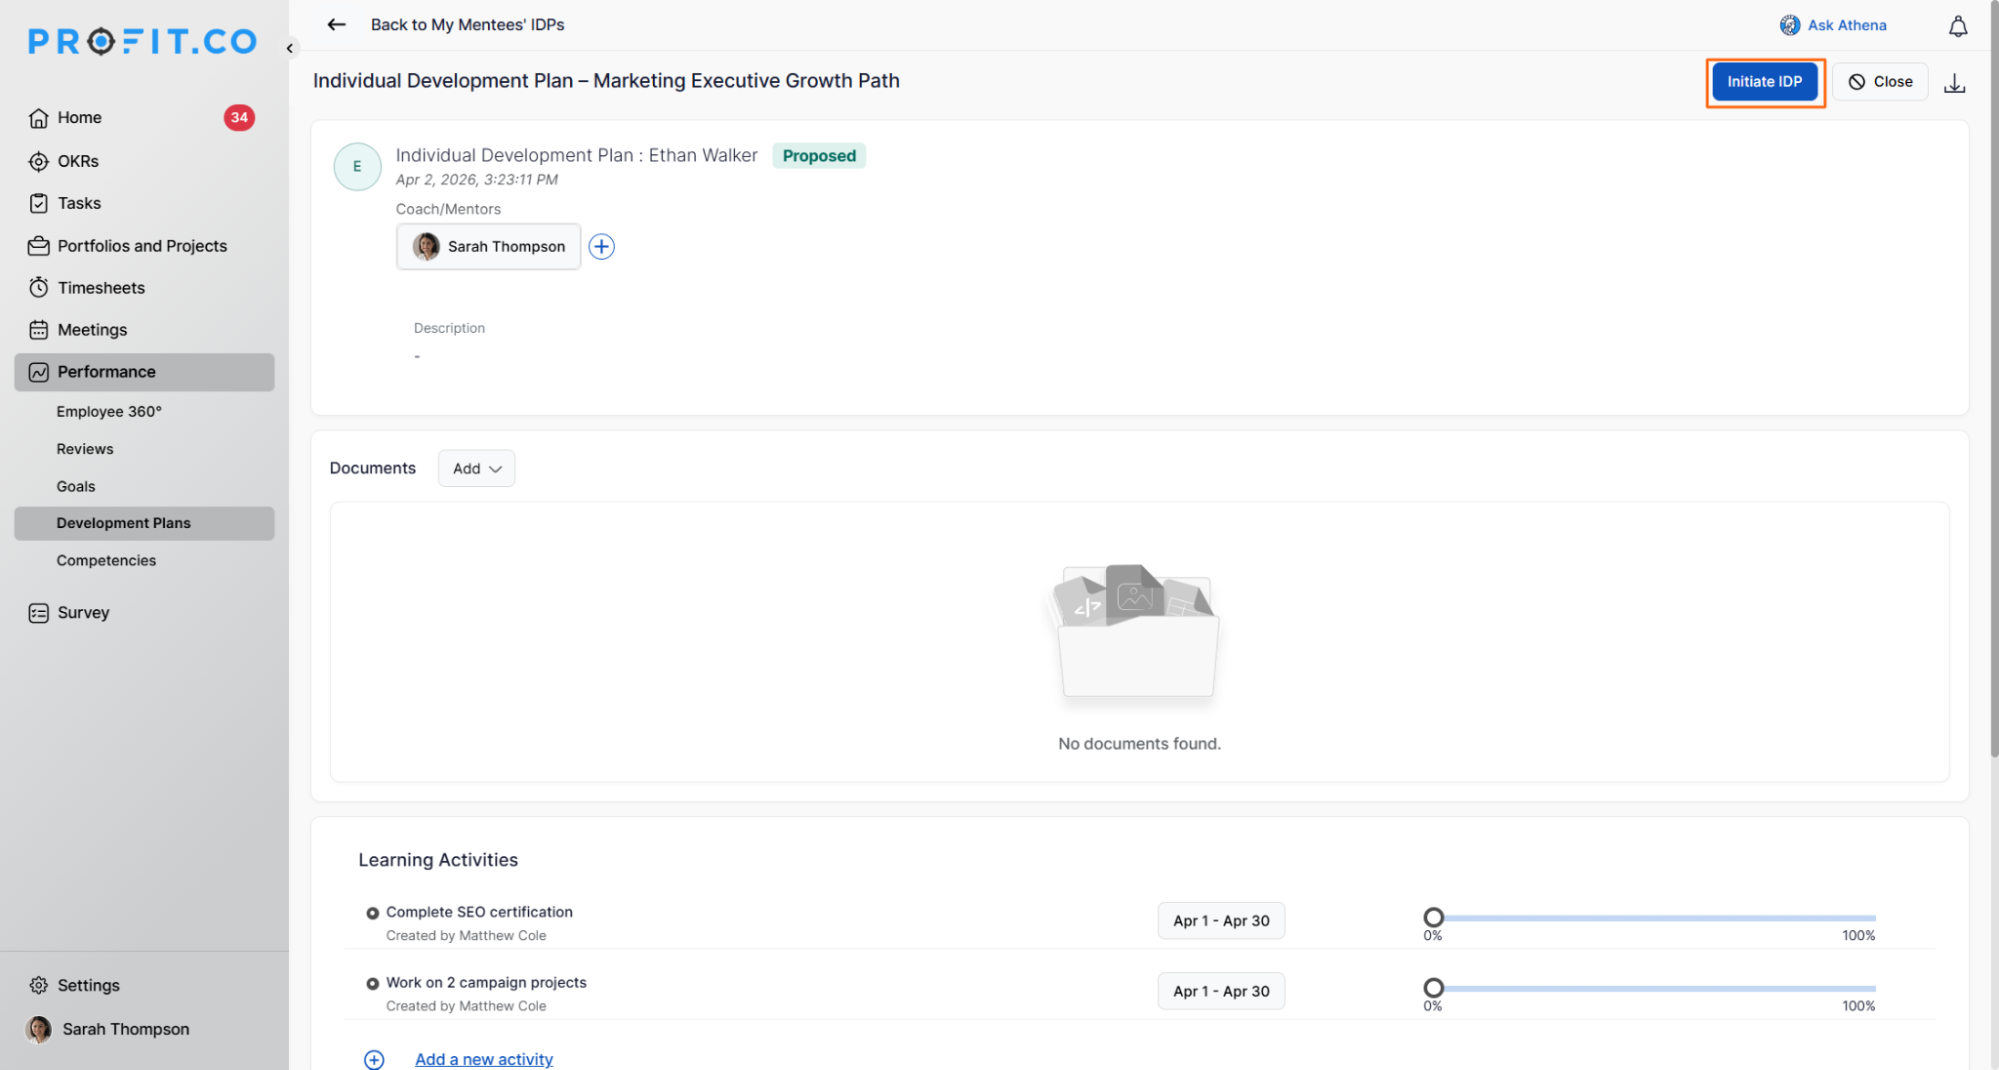The height and width of the screenshot is (1070, 1999).
Task: Open the Documents Add dropdown
Action: [x=476, y=469]
